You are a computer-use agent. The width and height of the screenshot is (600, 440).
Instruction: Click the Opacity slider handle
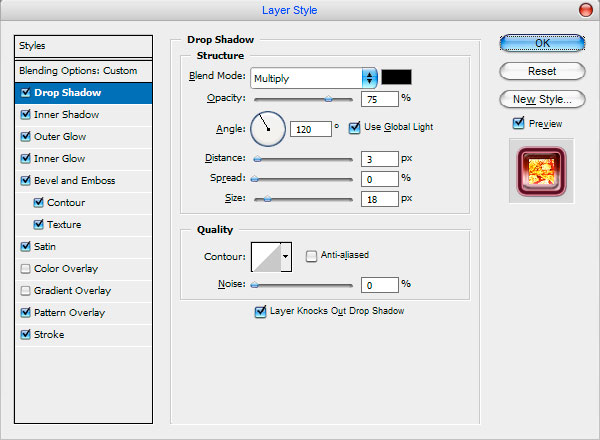click(328, 99)
